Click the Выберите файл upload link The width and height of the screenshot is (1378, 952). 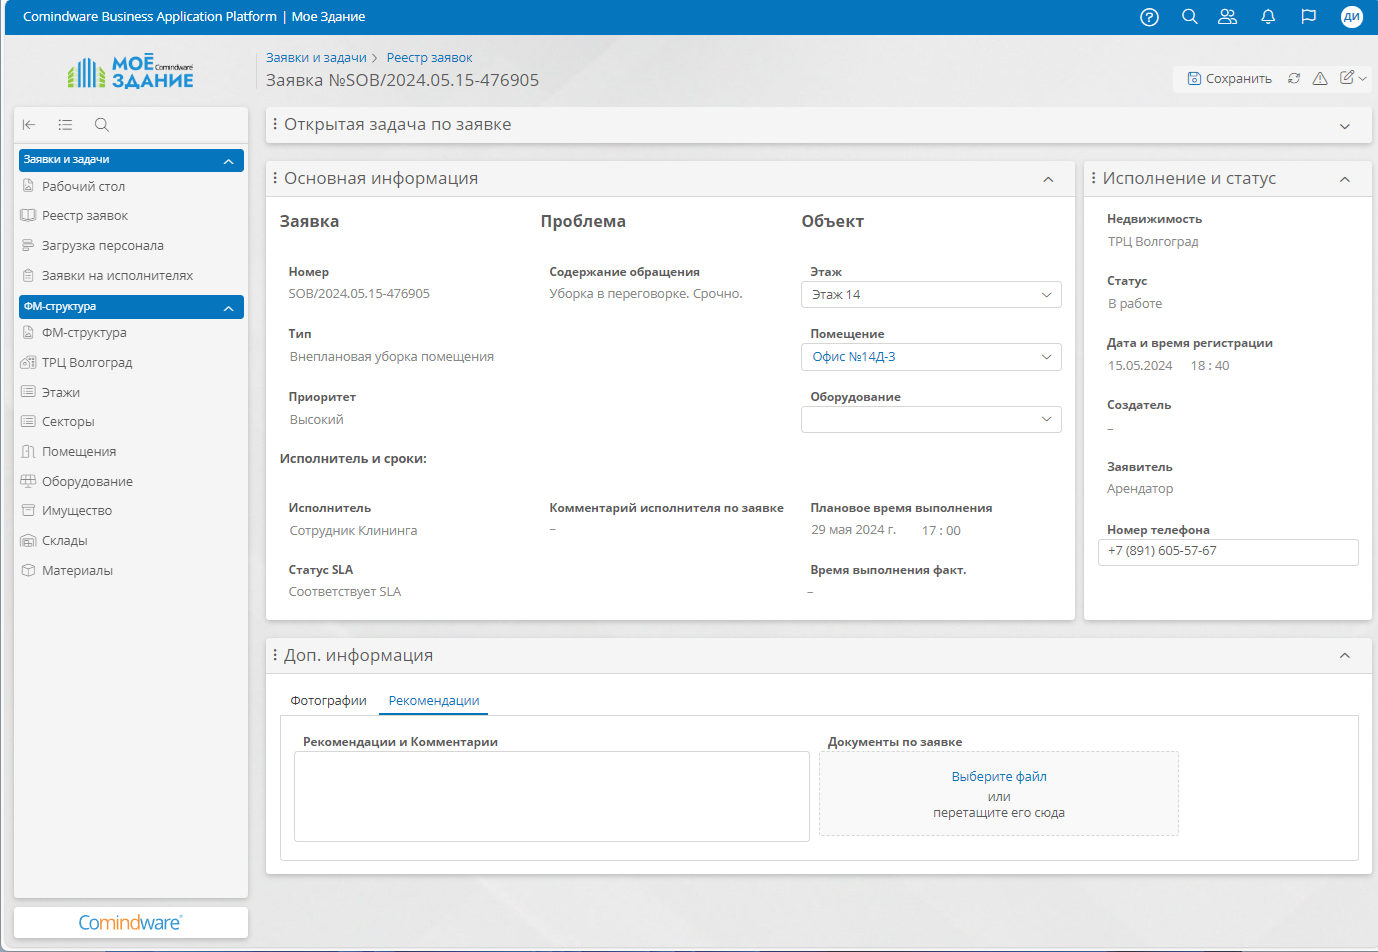[998, 777]
